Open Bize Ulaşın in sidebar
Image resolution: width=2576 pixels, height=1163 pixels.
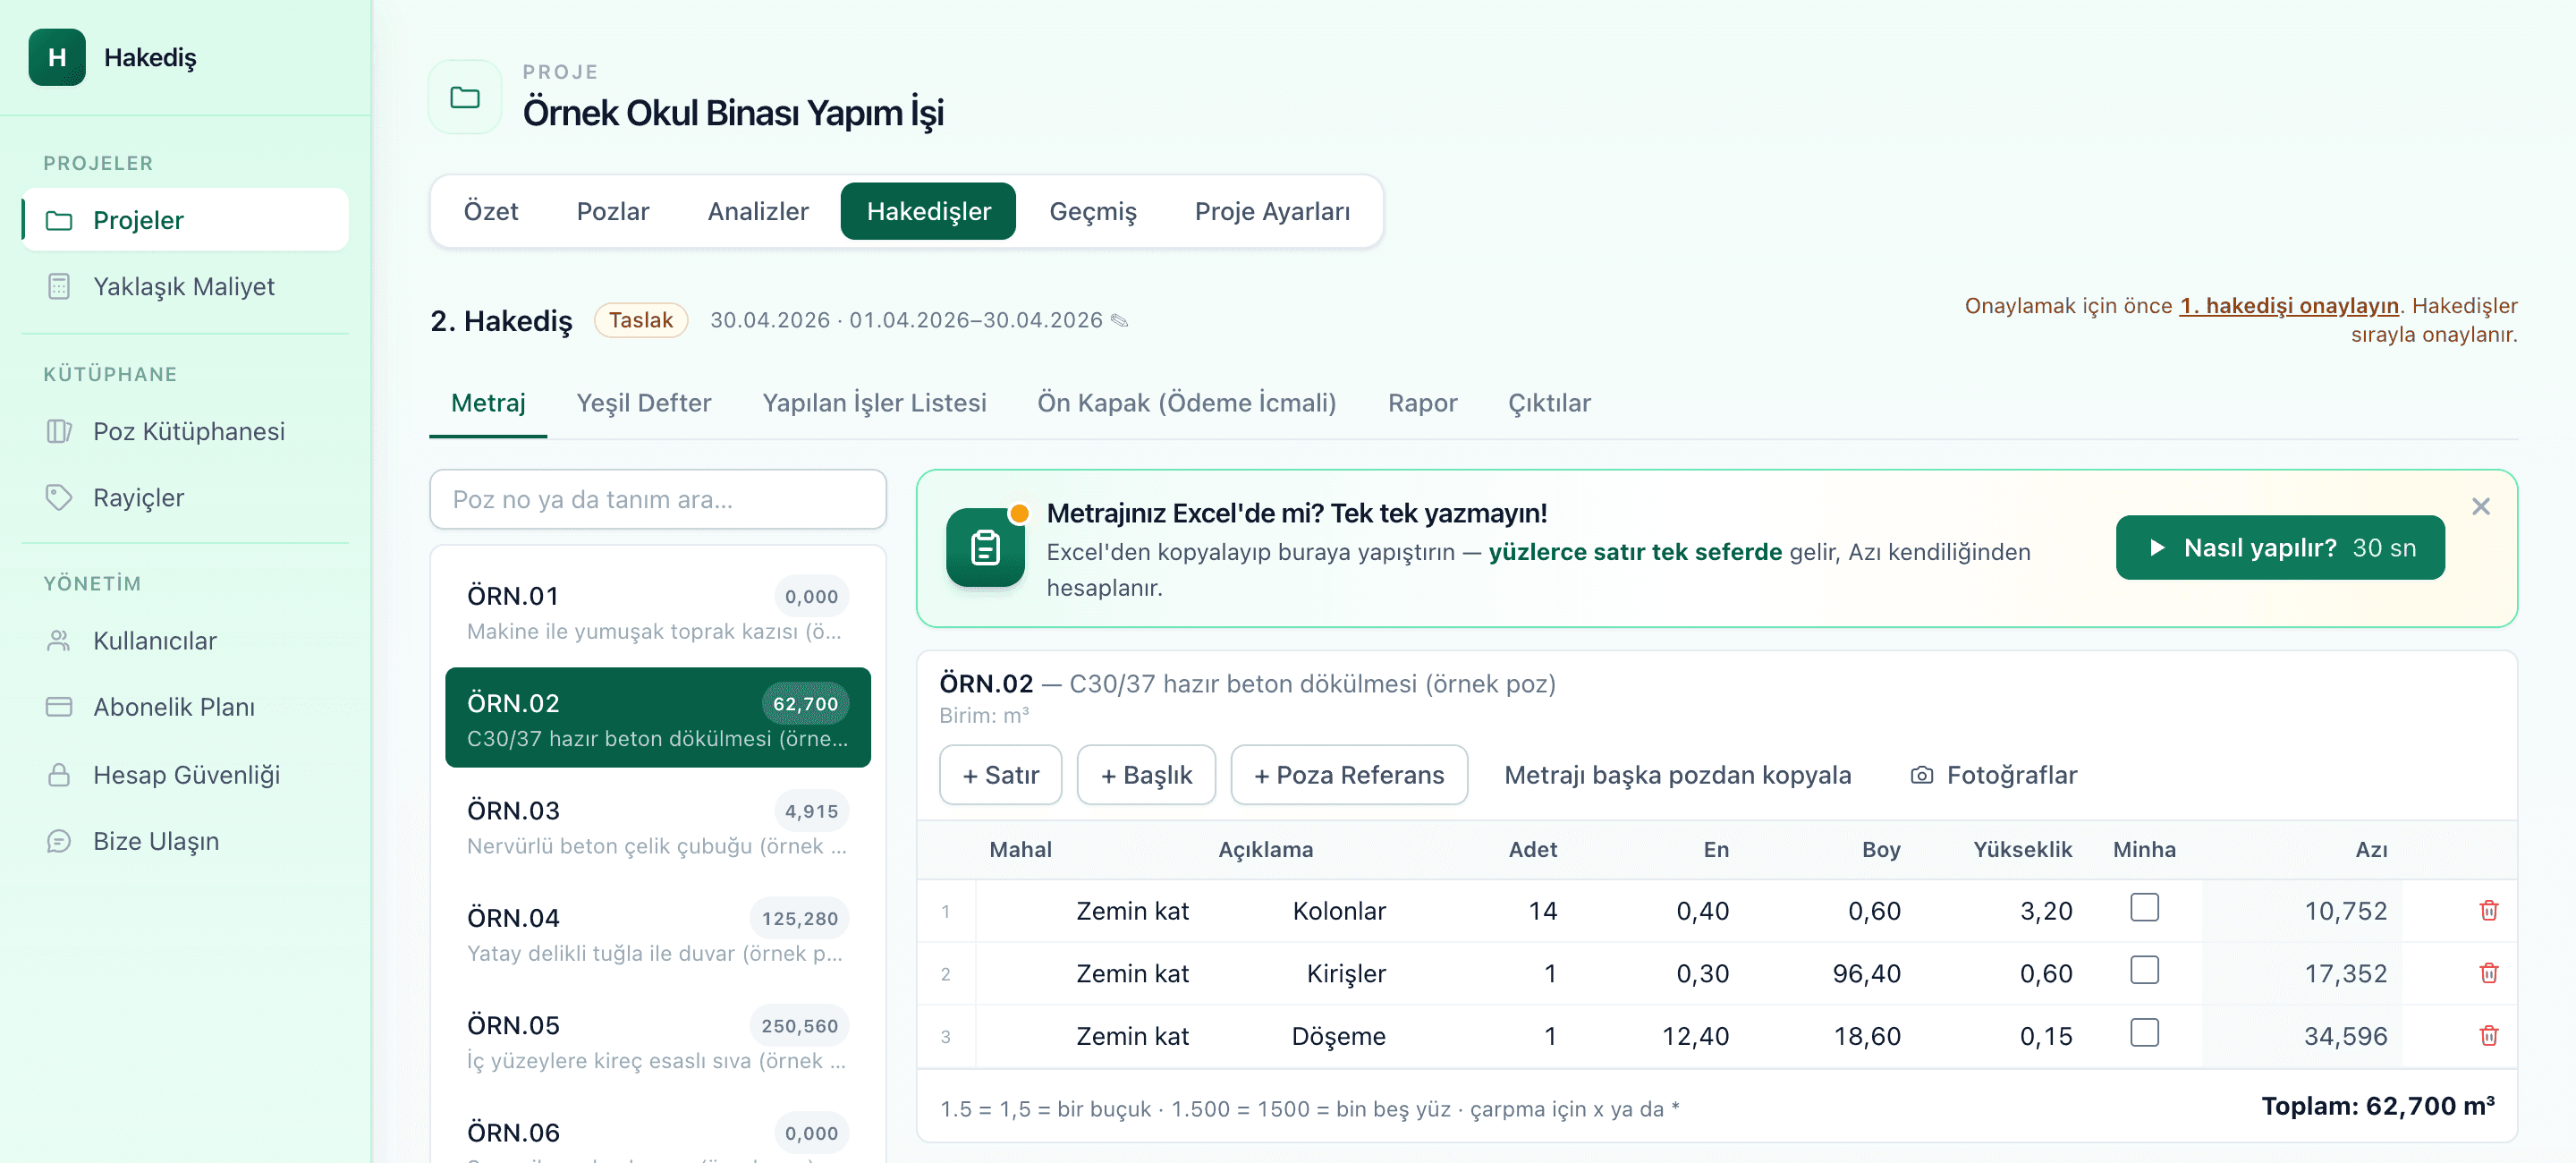pyautogui.click(x=185, y=841)
